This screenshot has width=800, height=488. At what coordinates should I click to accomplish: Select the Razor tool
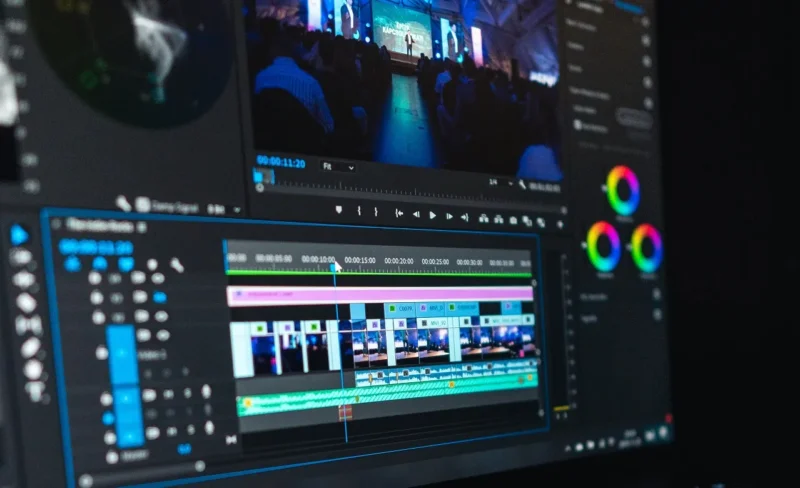pos(26,303)
